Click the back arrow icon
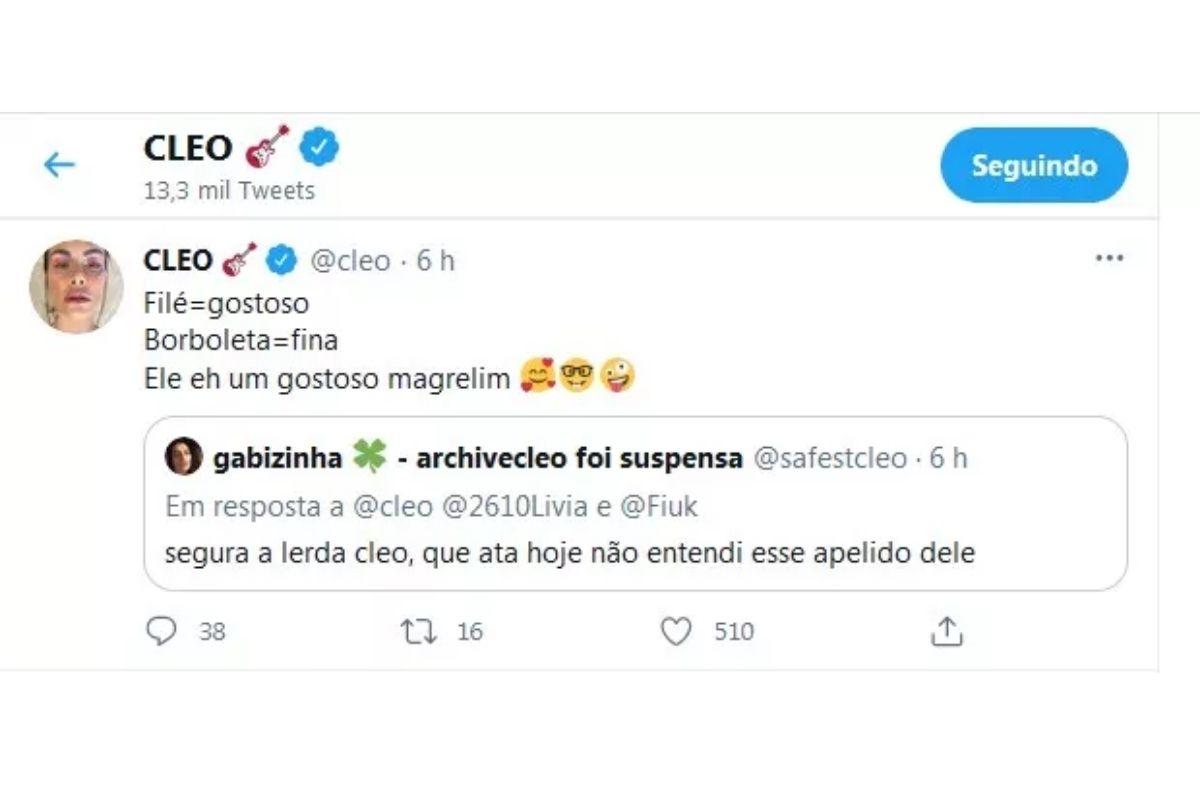Screen dimensions: 1200x800 click(x=59, y=165)
